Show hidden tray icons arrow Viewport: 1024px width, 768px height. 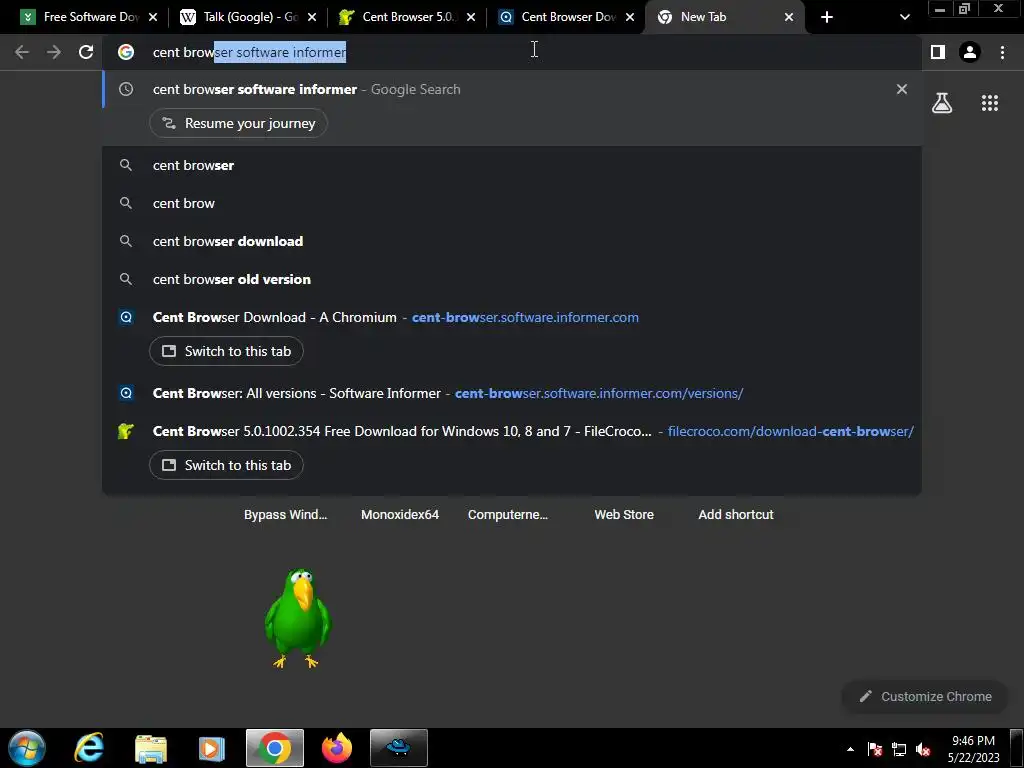(x=850, y=749)
